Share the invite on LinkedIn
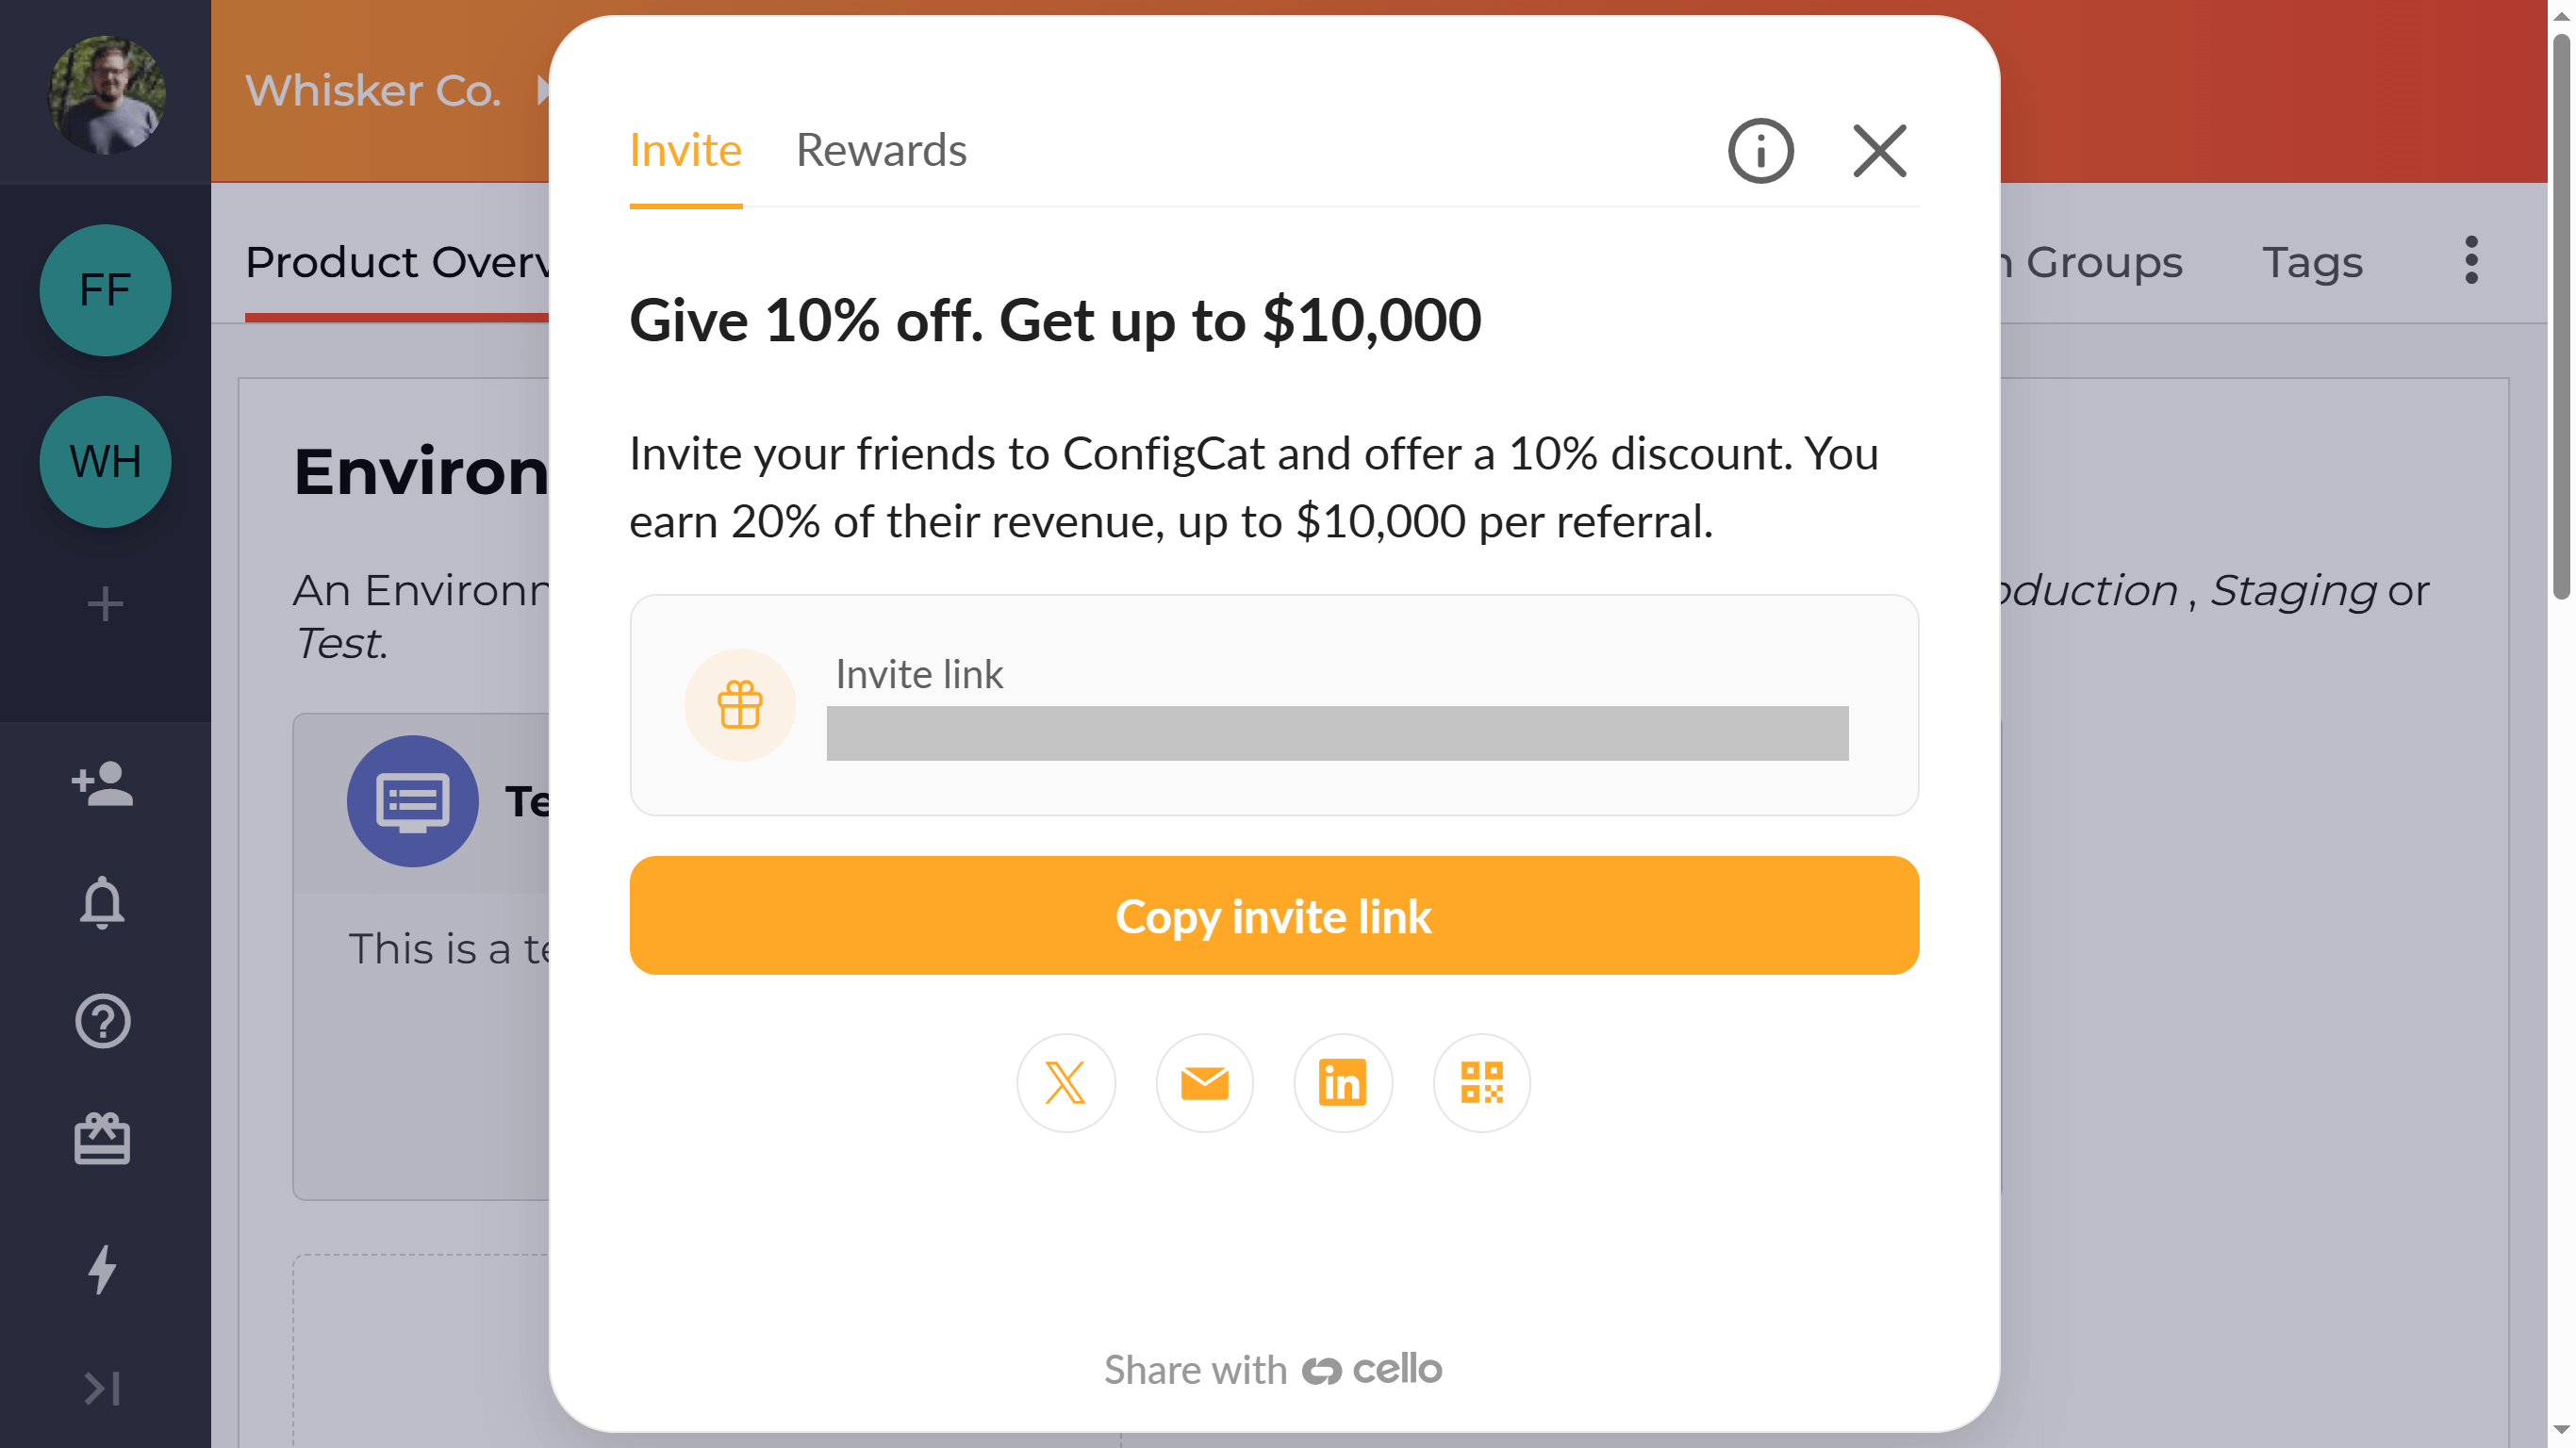The image size is (2576, 1448). [x=1342, y=1082]
